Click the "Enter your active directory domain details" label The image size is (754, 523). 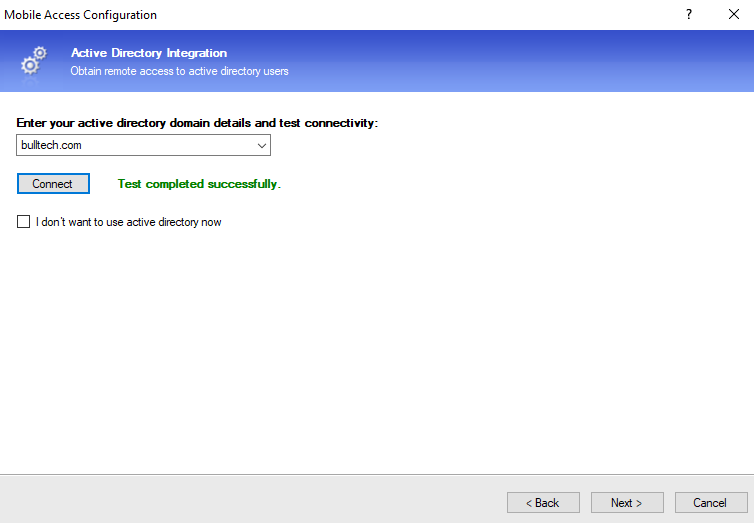point(197,123)
